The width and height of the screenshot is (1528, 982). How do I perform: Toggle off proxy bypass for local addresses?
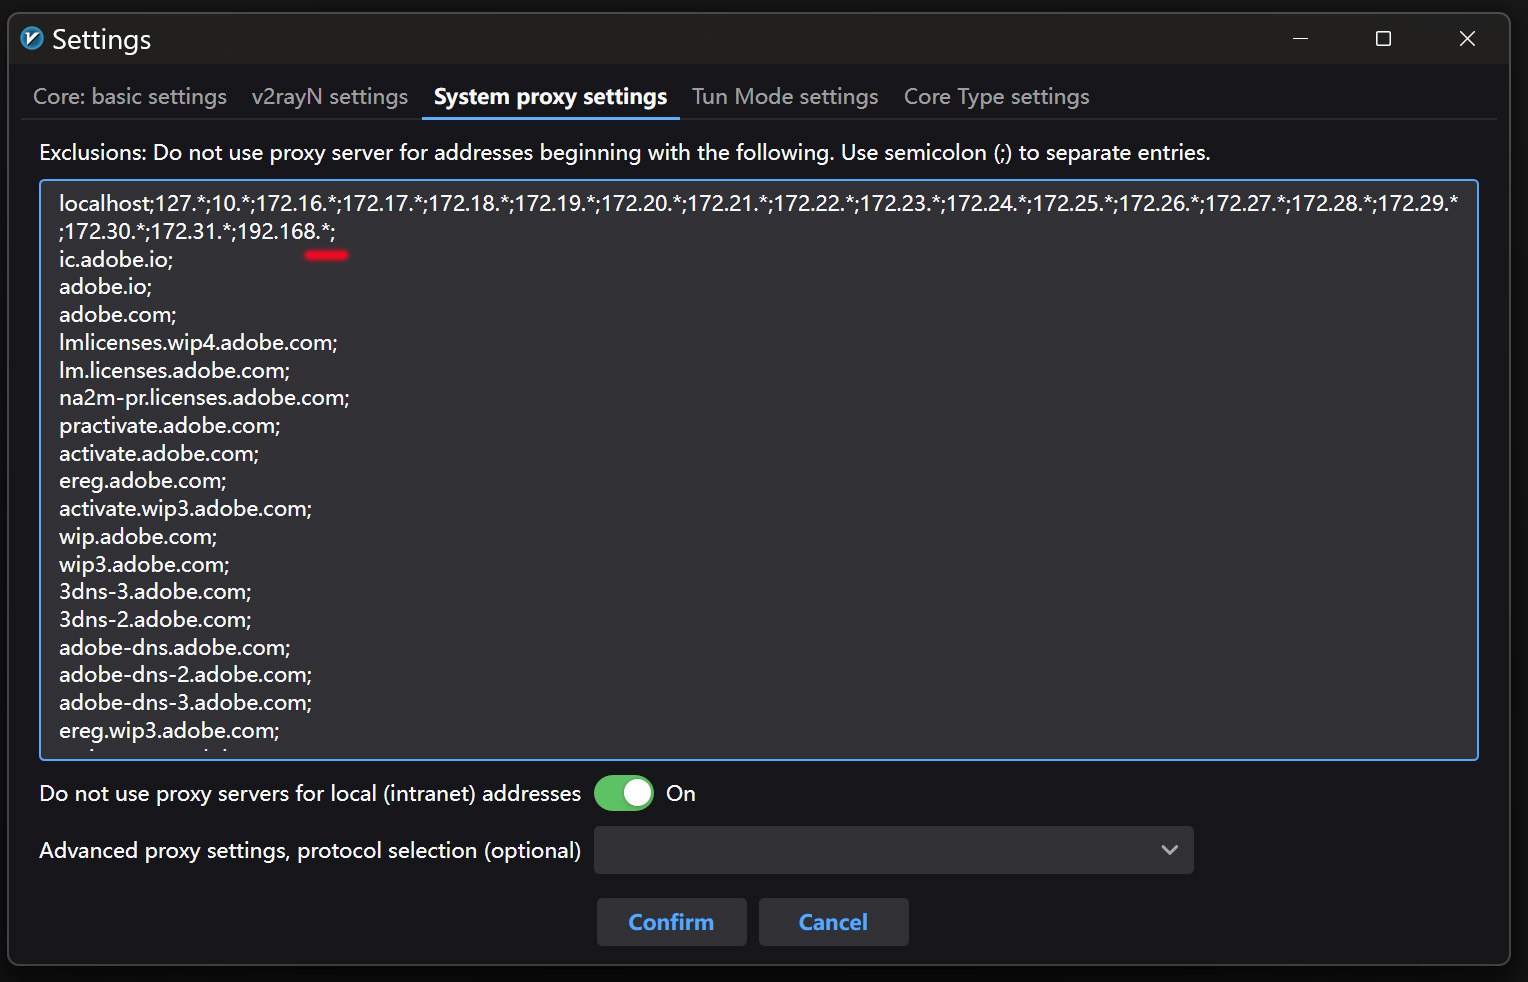pyautogui.click(x=624, y=793)
